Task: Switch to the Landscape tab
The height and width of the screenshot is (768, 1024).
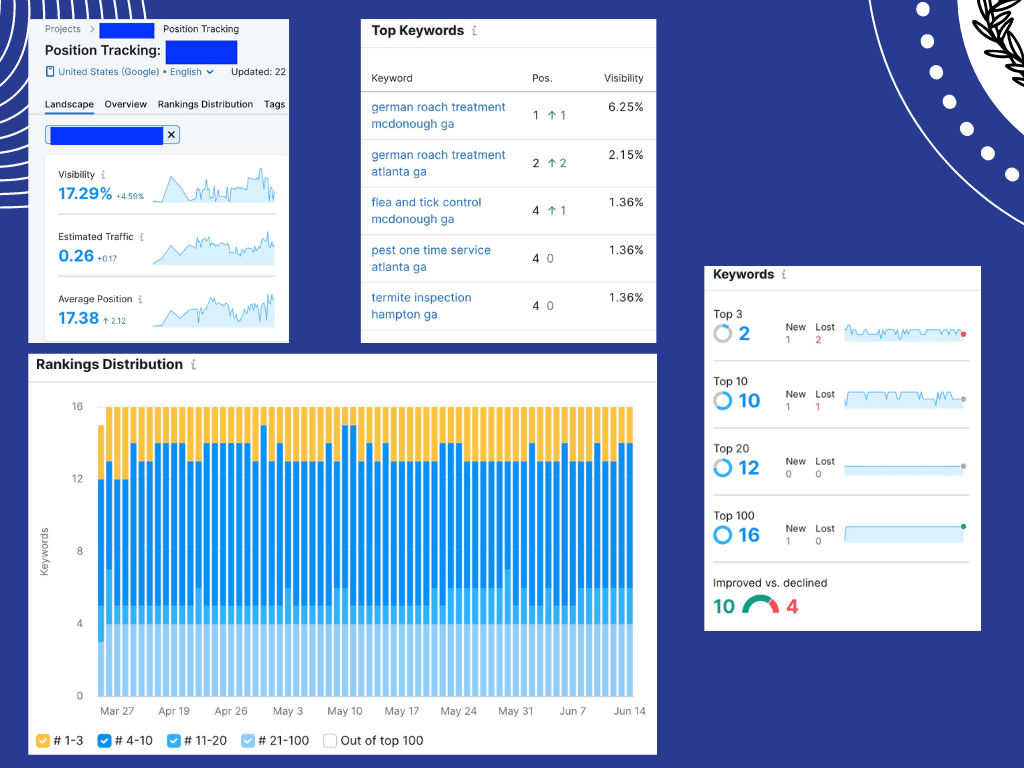Action: [x=69, y=104]
